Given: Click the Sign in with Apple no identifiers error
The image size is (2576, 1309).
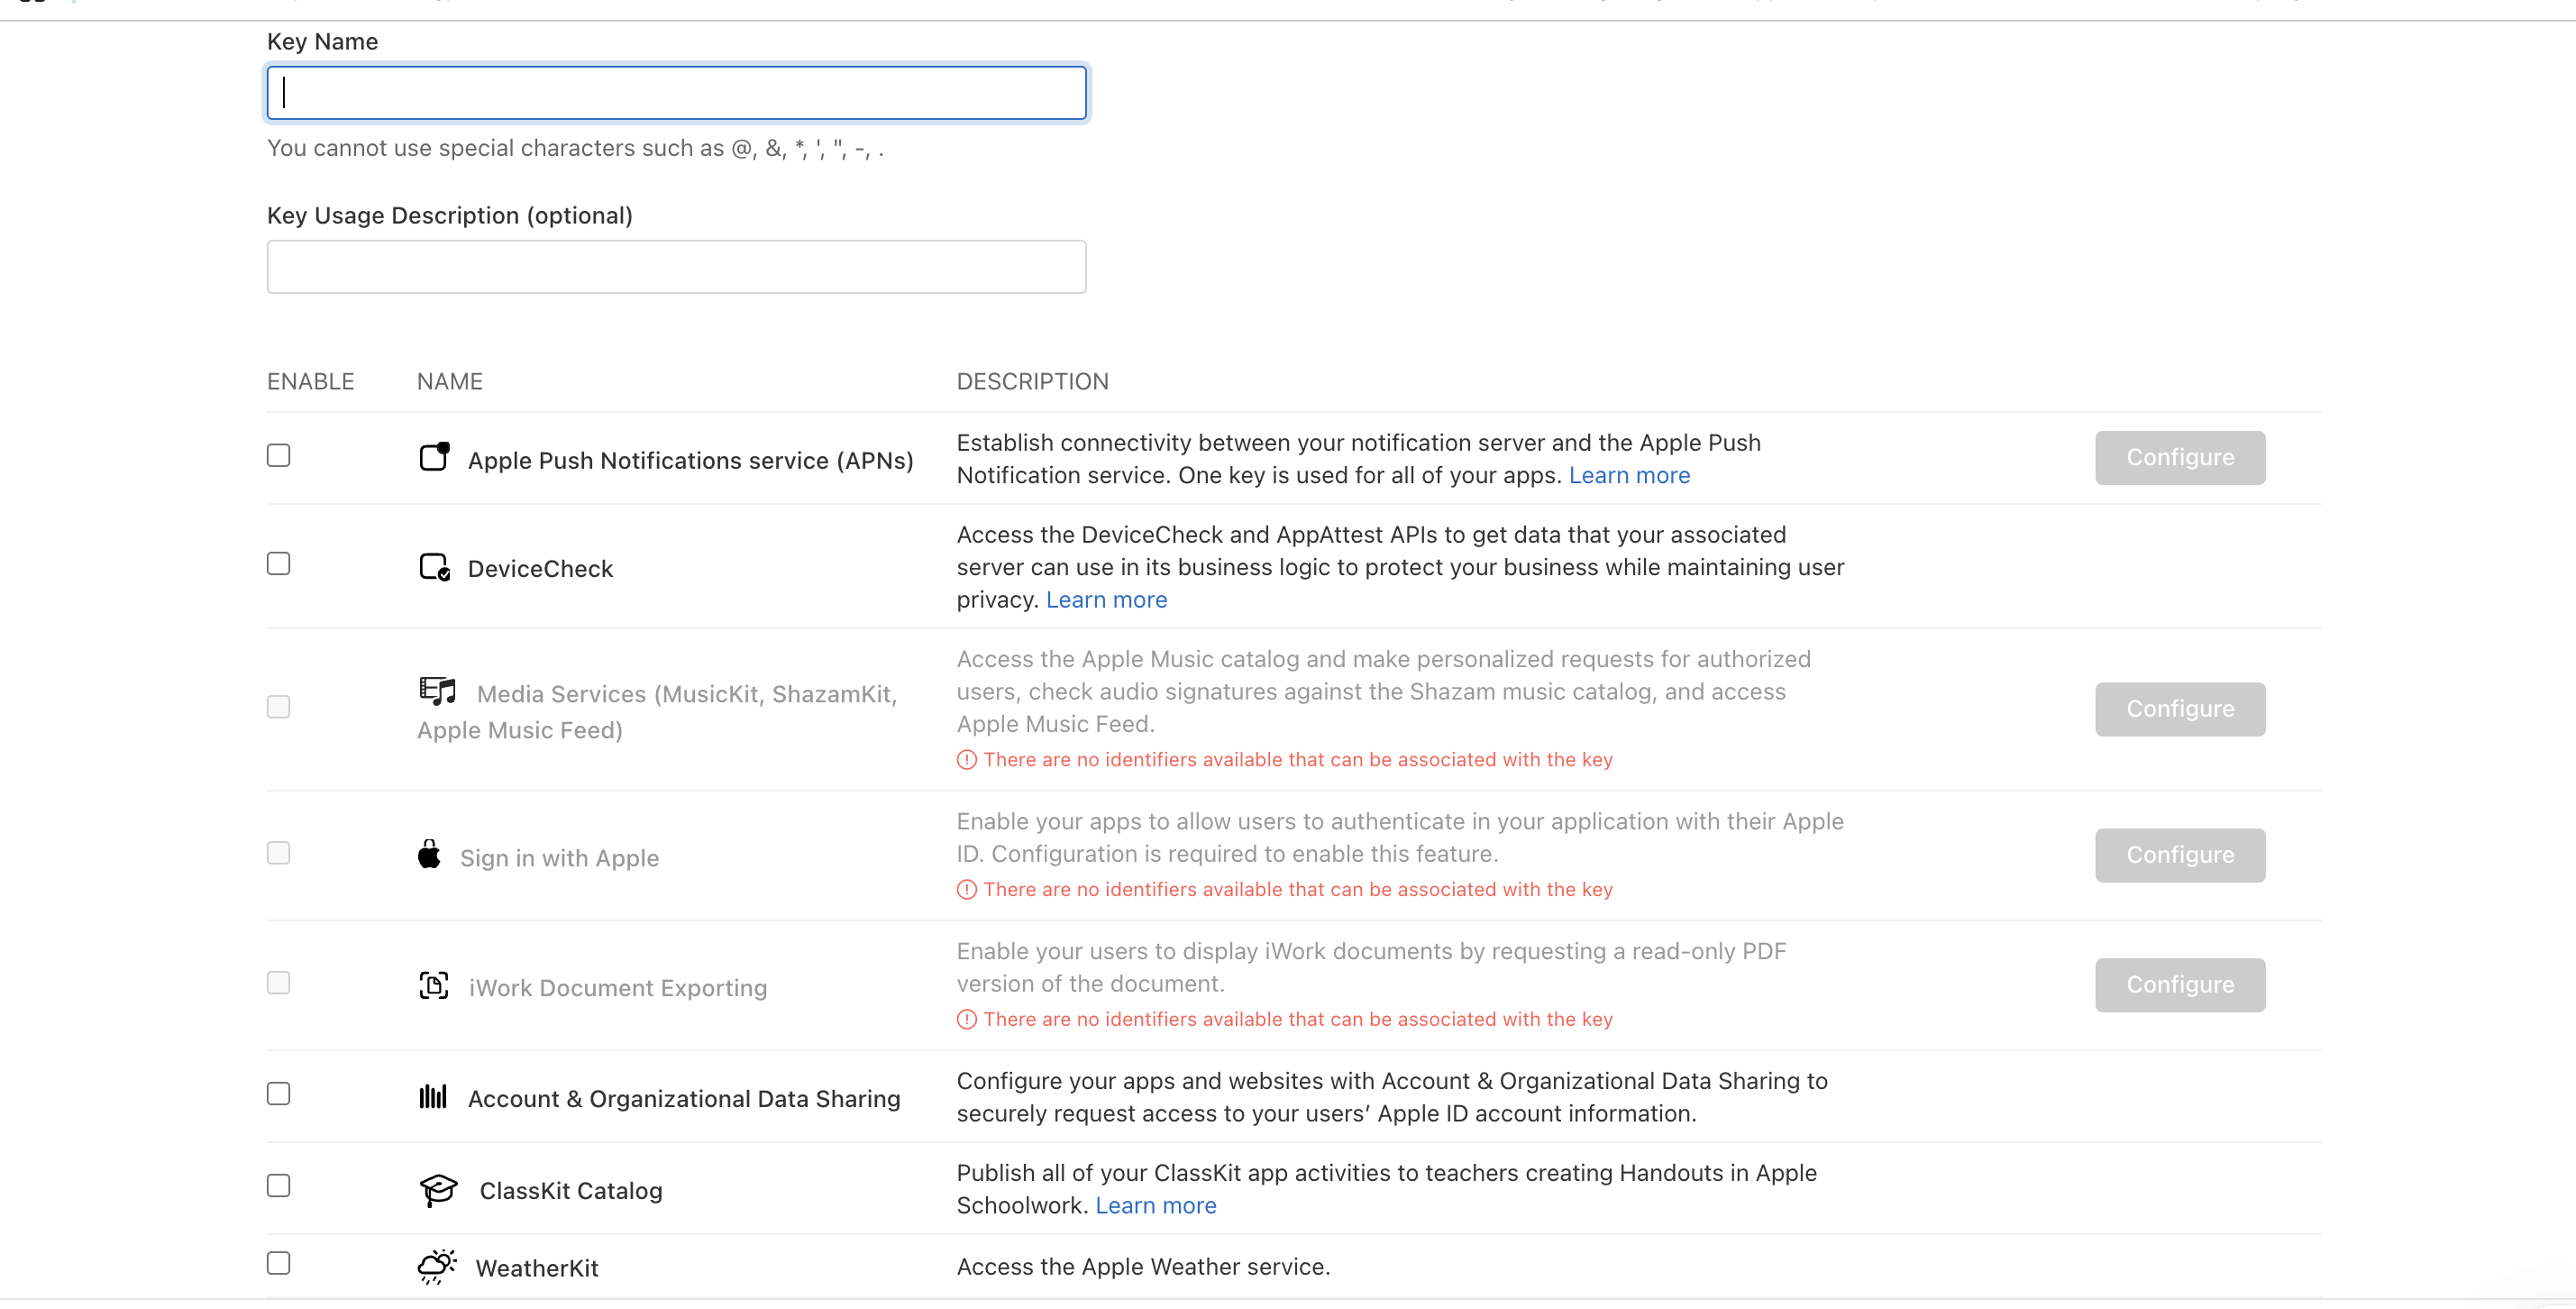Looking at the screenshot, I should 1298,890.
